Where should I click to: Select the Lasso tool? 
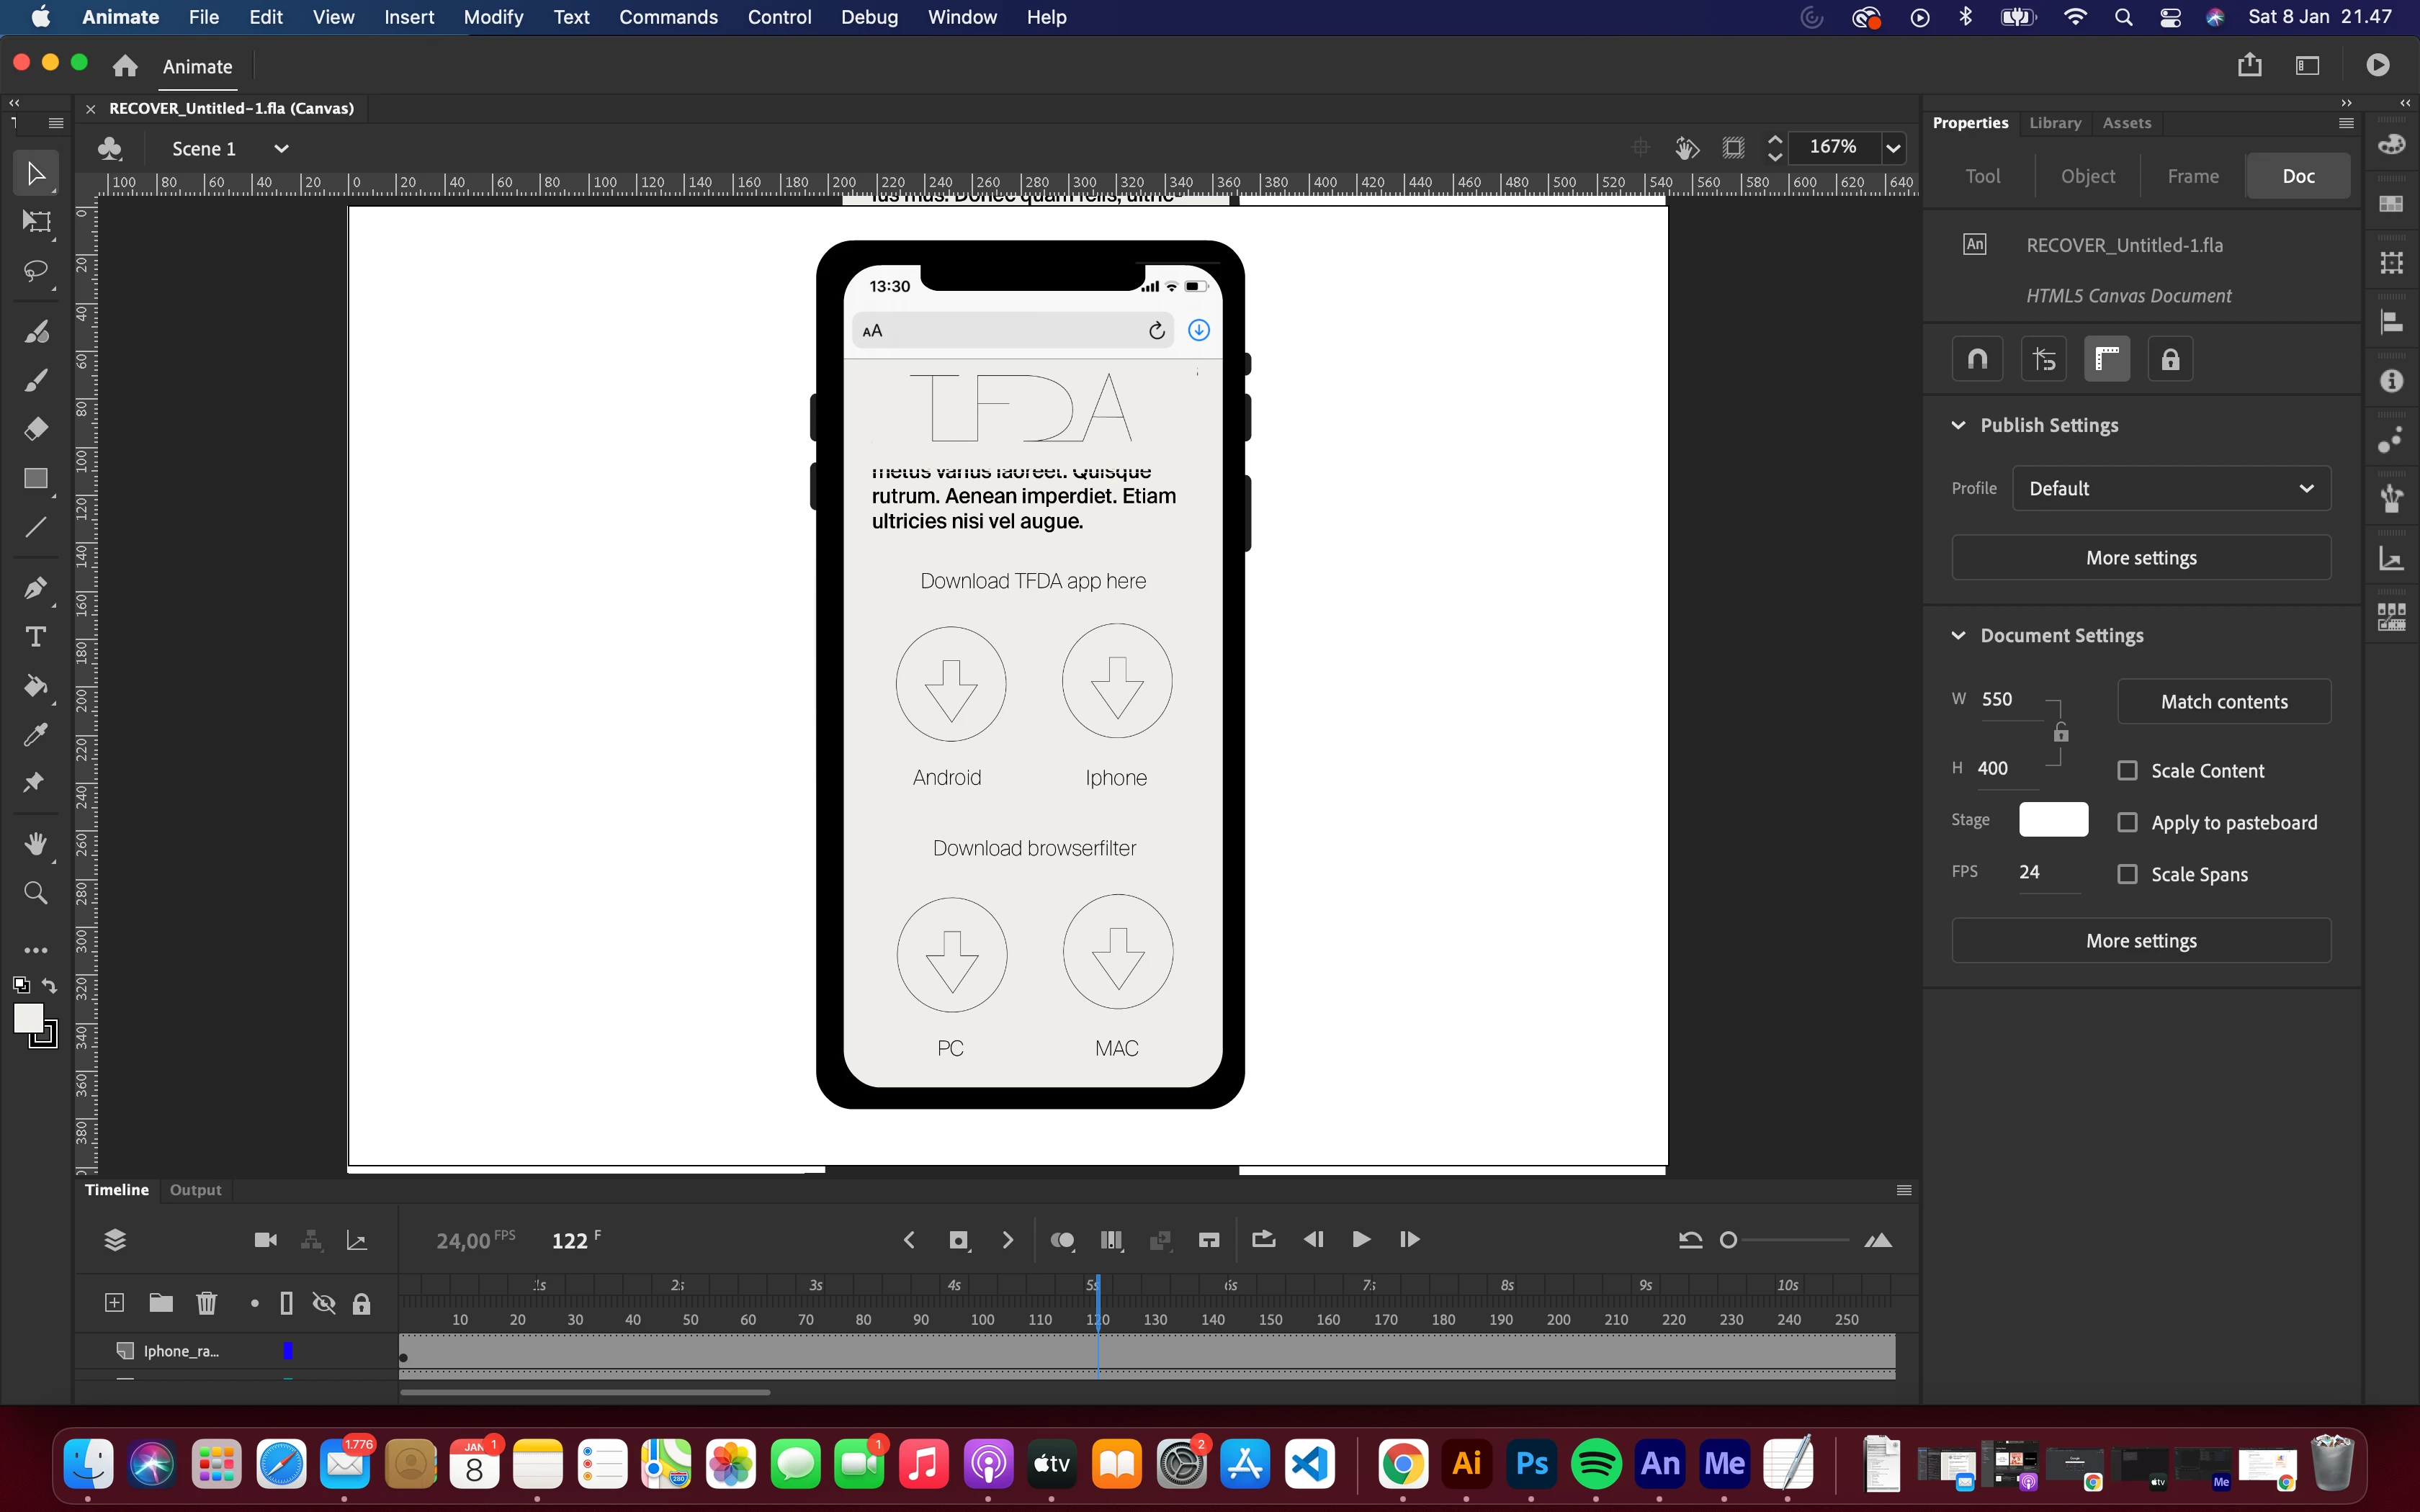(x=36, y=271)
